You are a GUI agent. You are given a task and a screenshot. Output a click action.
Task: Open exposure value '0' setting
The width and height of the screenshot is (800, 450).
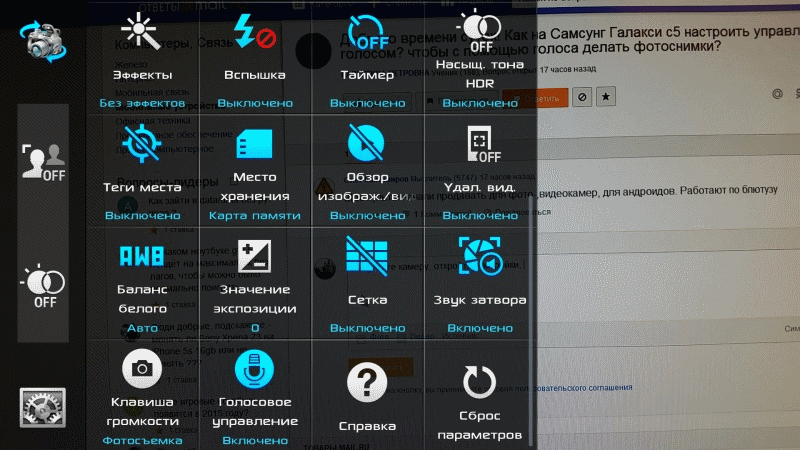tap(255, 328)
